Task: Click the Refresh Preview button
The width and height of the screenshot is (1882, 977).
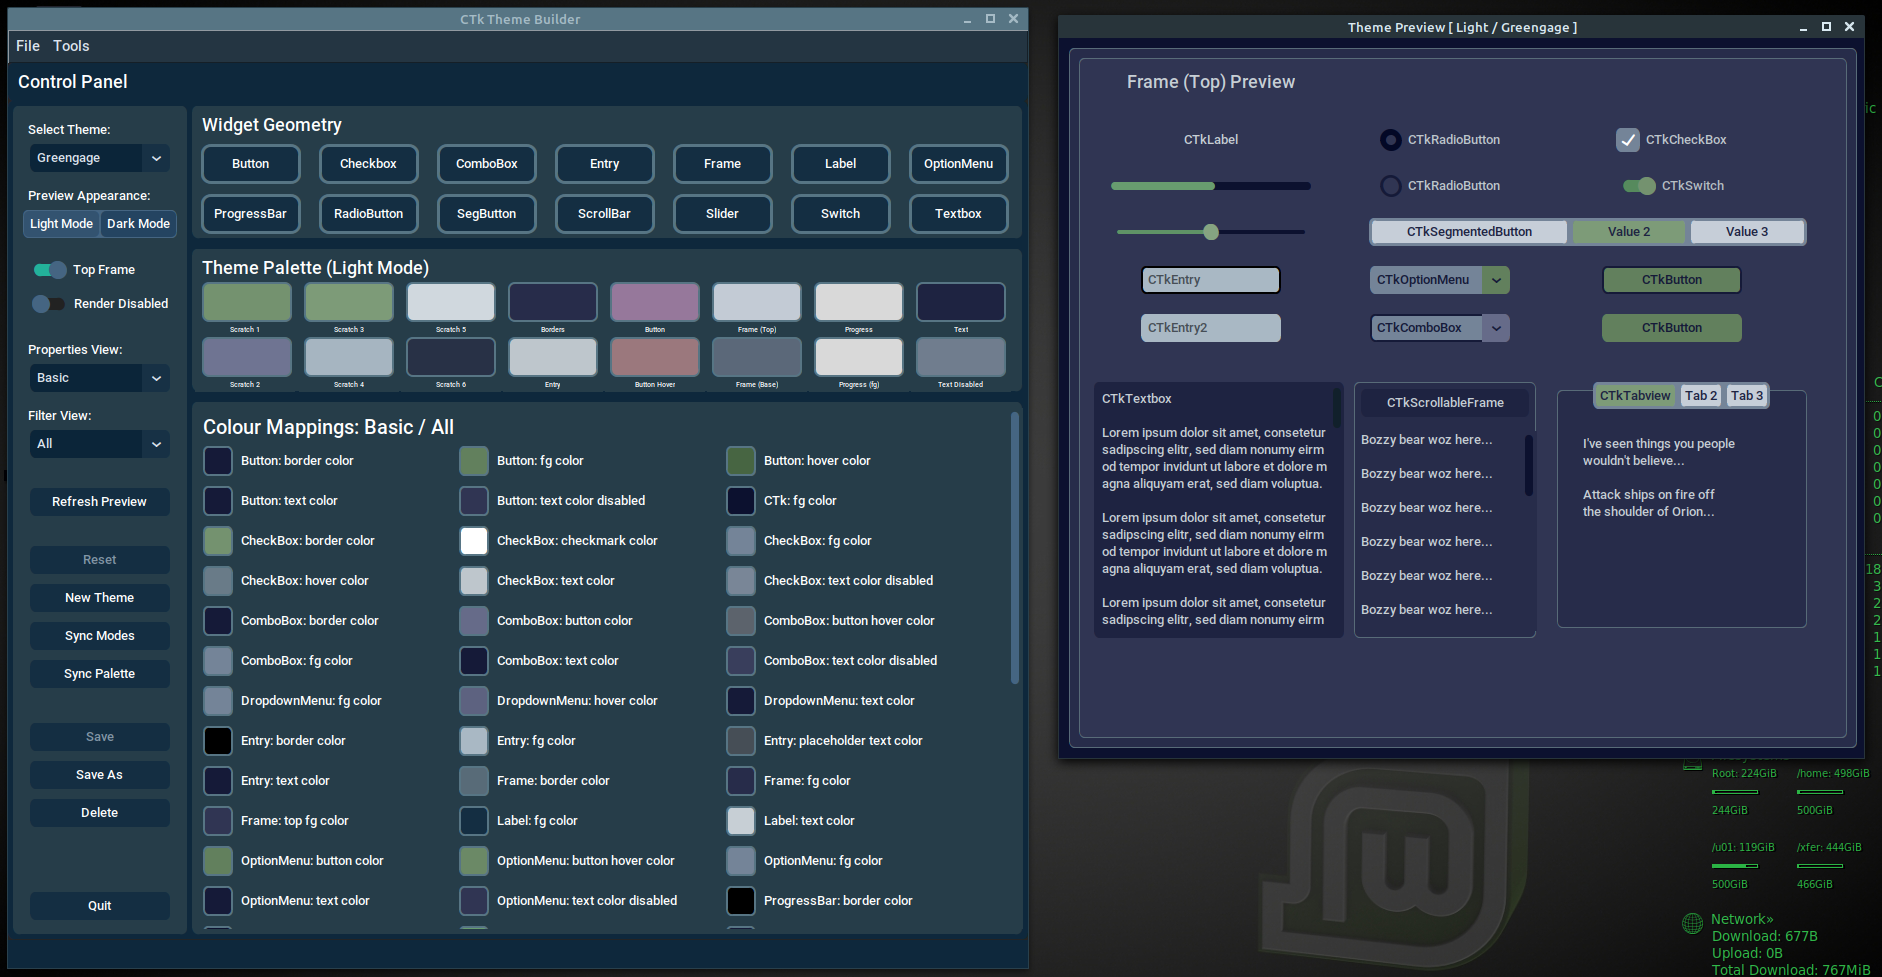Action: tap(99, 501)
